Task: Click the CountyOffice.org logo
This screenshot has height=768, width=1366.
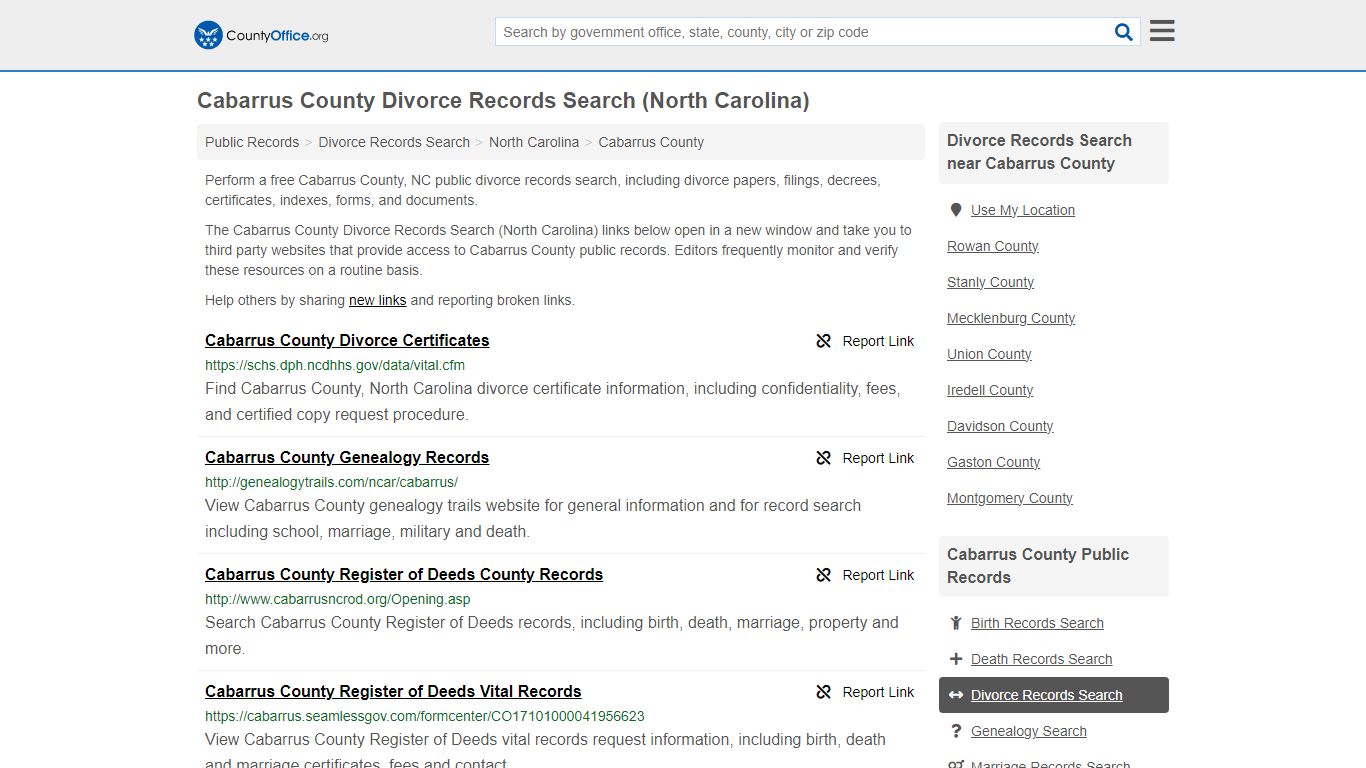Action: coord(261,35)
